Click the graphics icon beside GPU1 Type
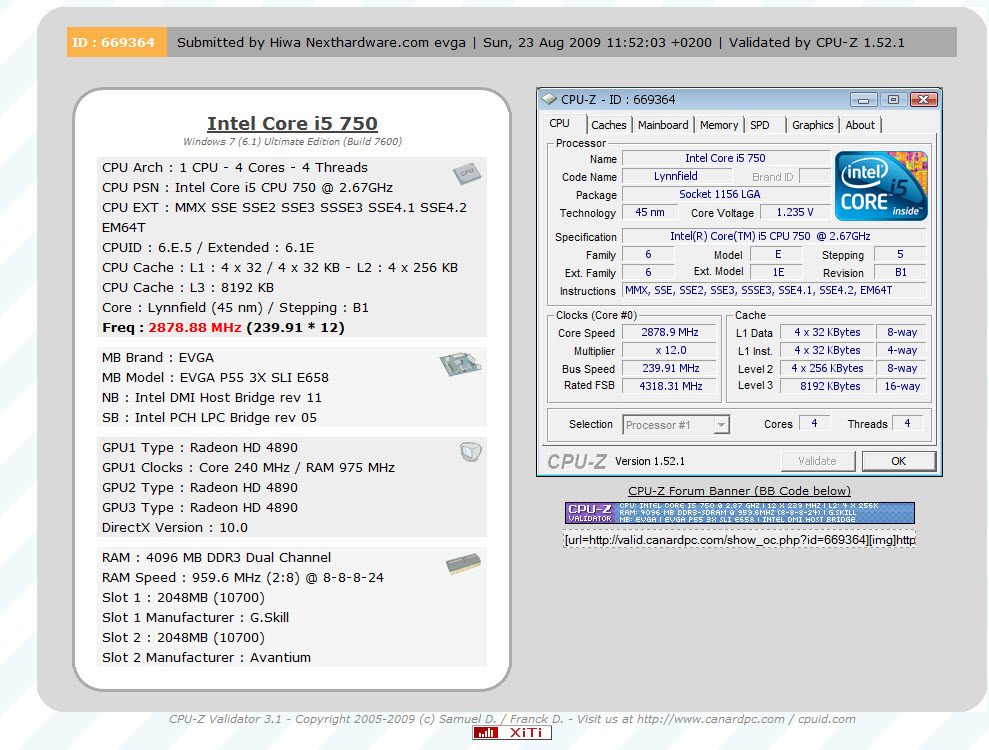Image resolution: width=989 pixels, height=750 pixels. pyautogui.click(x=471, y=452)
